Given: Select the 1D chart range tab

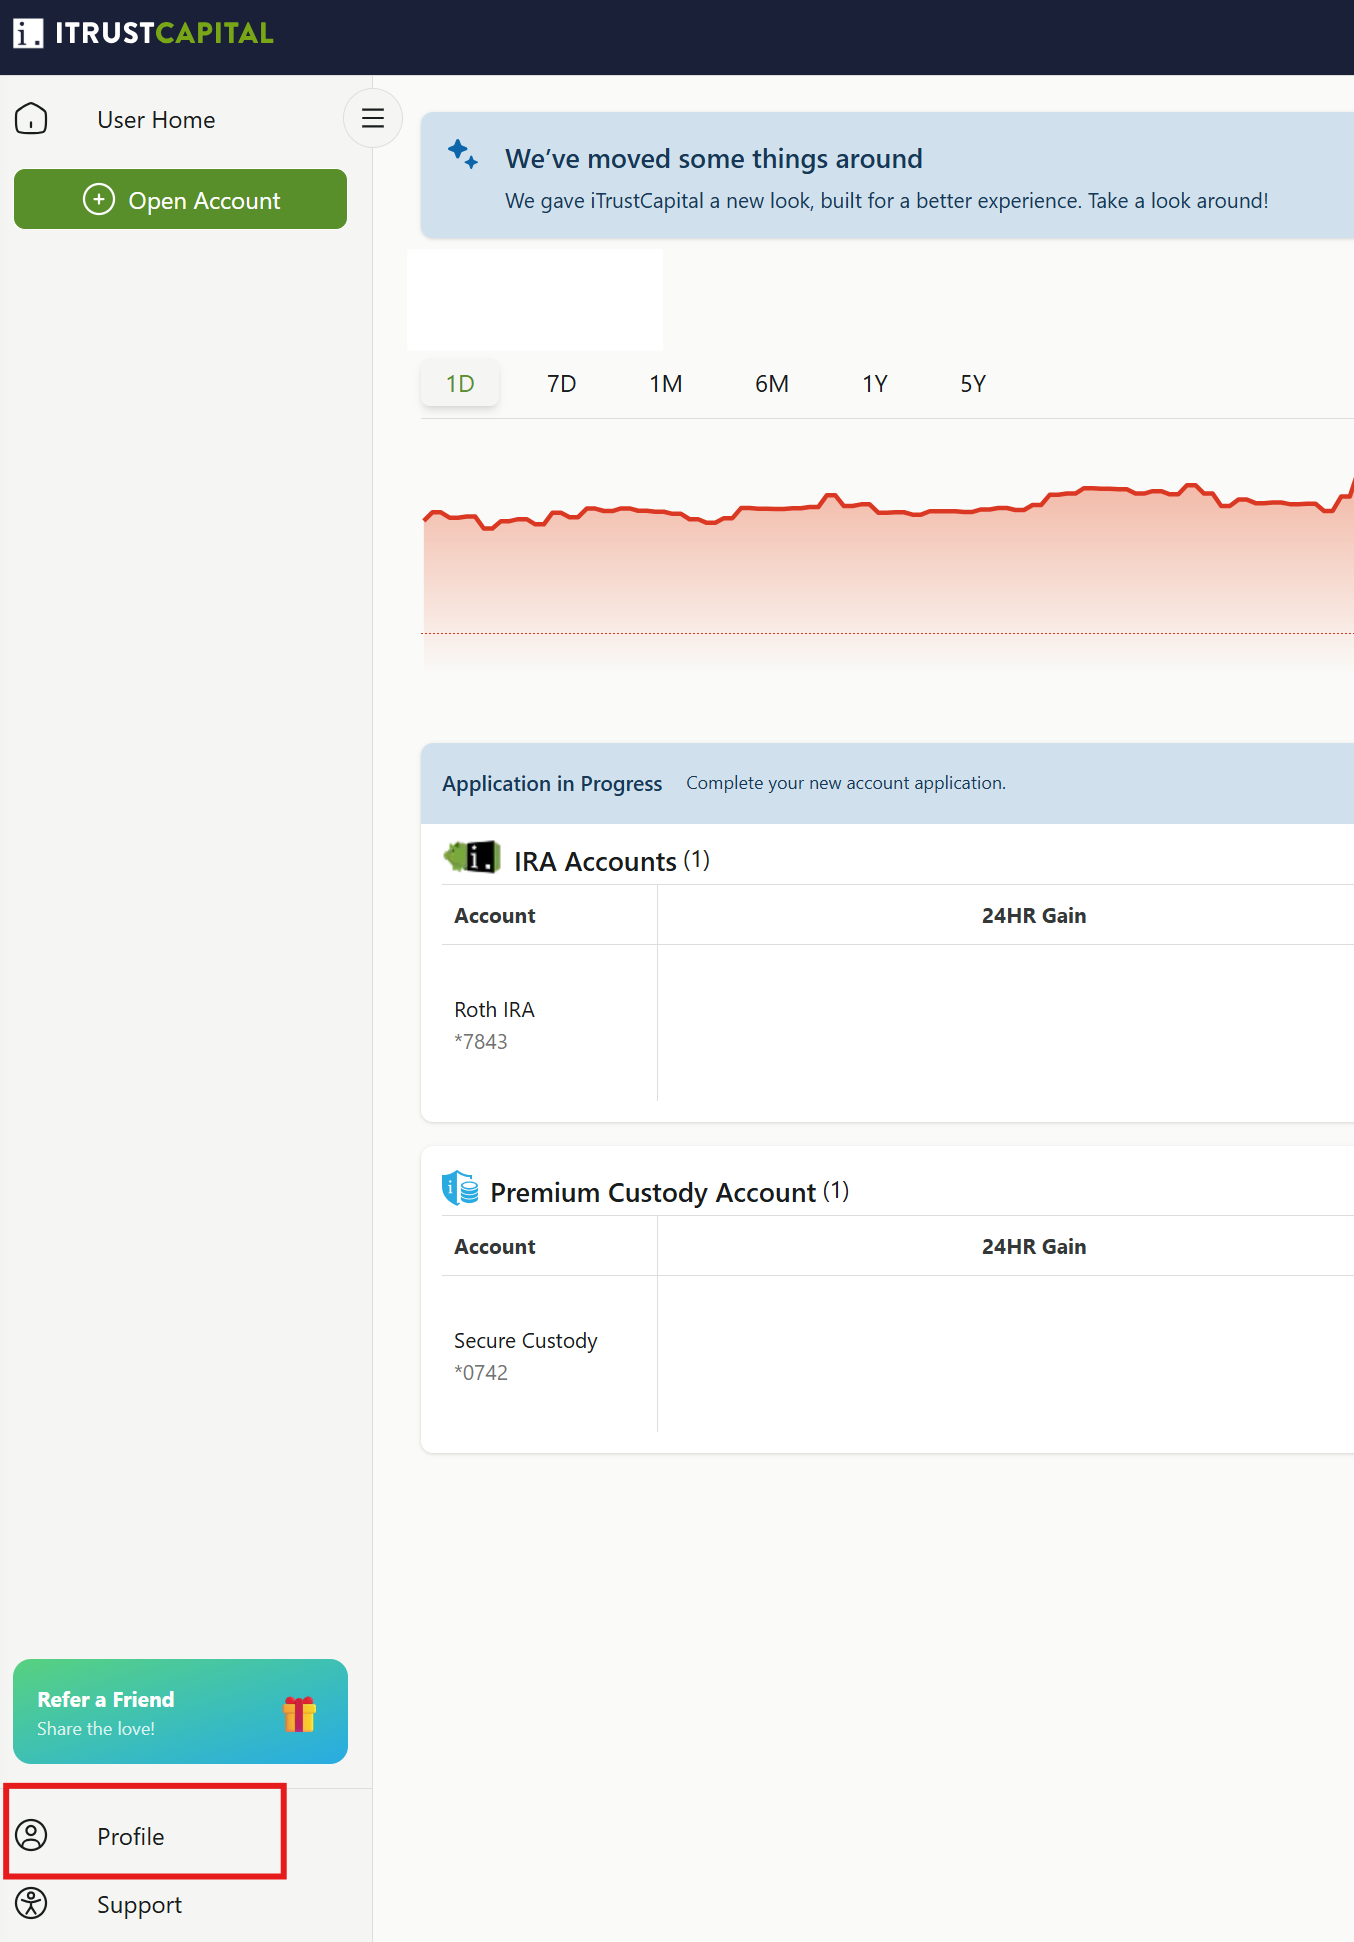Looking at the screenshot, I should [460, 384].
